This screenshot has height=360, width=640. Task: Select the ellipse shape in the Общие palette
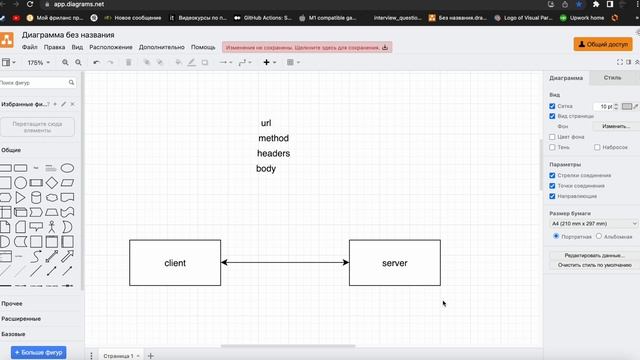point(67,168)
